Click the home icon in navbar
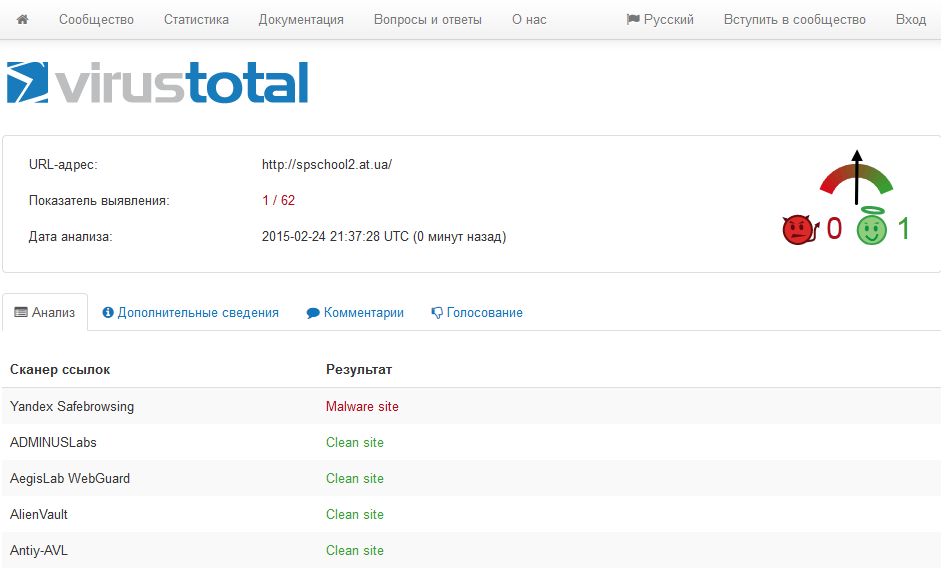 click(x=22, y=19)
